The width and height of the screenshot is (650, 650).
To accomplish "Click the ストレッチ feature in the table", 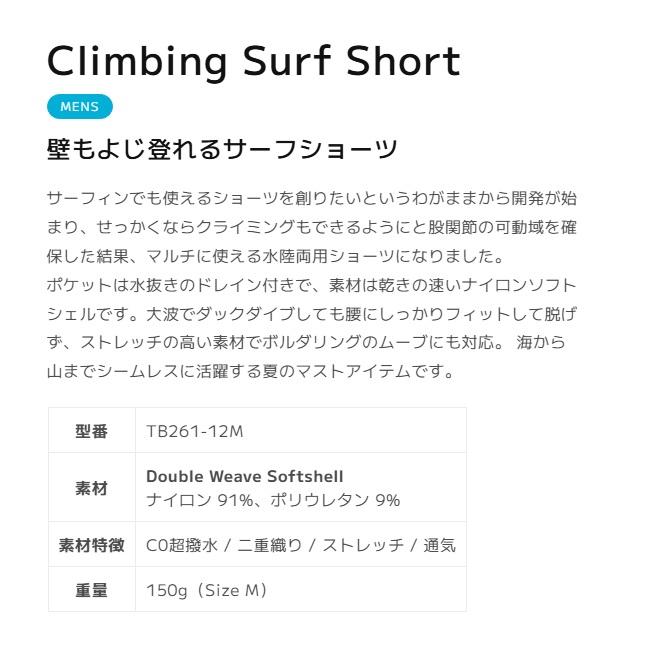I will click(x=362, y=546).
